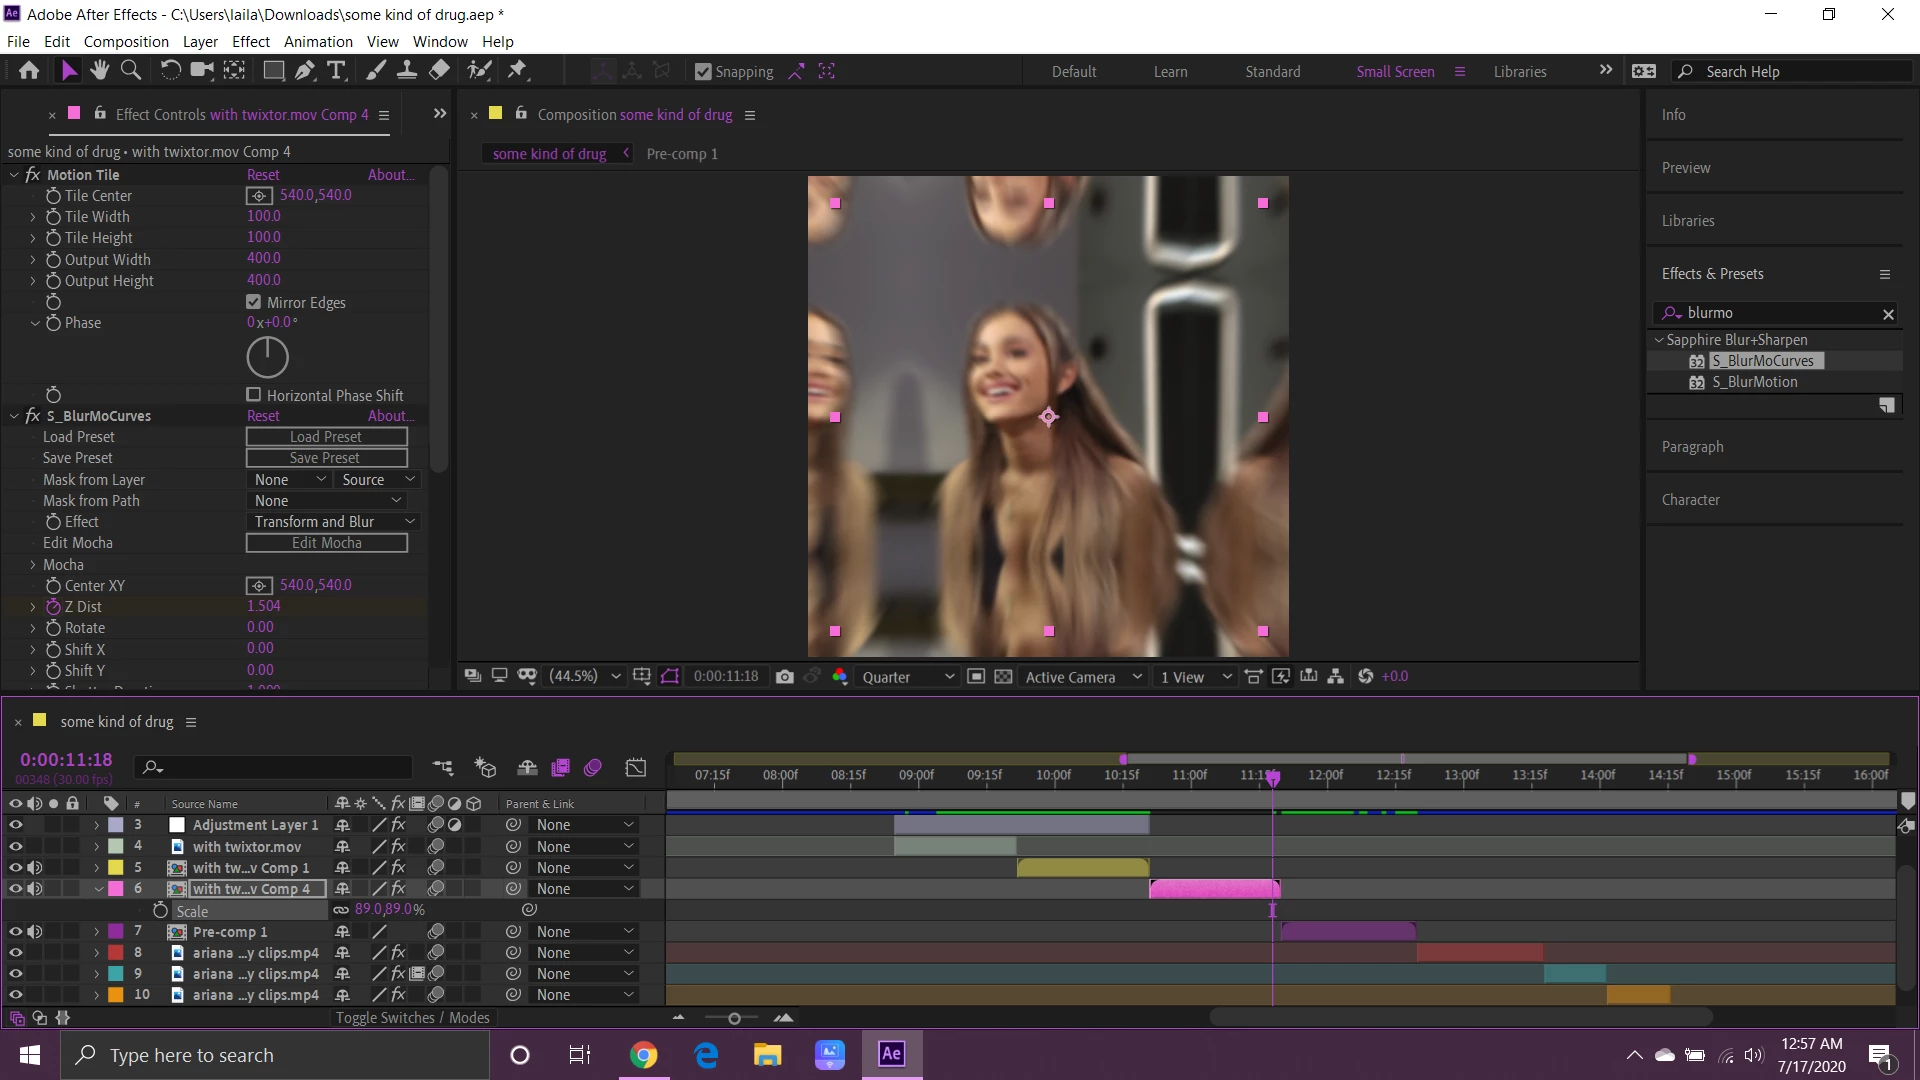Uncheck the Mirror Edges checkbox
The image size is (1920, 1080).
click(x=254, y=302)
